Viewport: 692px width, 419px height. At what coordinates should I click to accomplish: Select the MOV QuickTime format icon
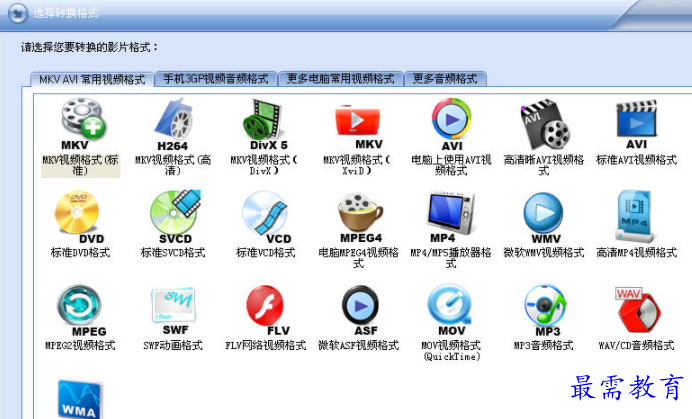[x=450, y=310]
